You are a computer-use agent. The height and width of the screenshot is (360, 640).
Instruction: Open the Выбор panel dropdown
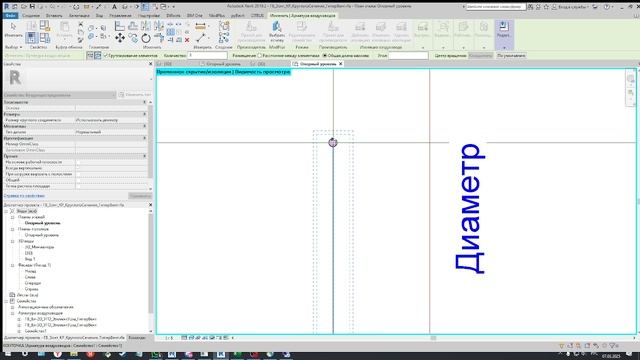(13, 47)
